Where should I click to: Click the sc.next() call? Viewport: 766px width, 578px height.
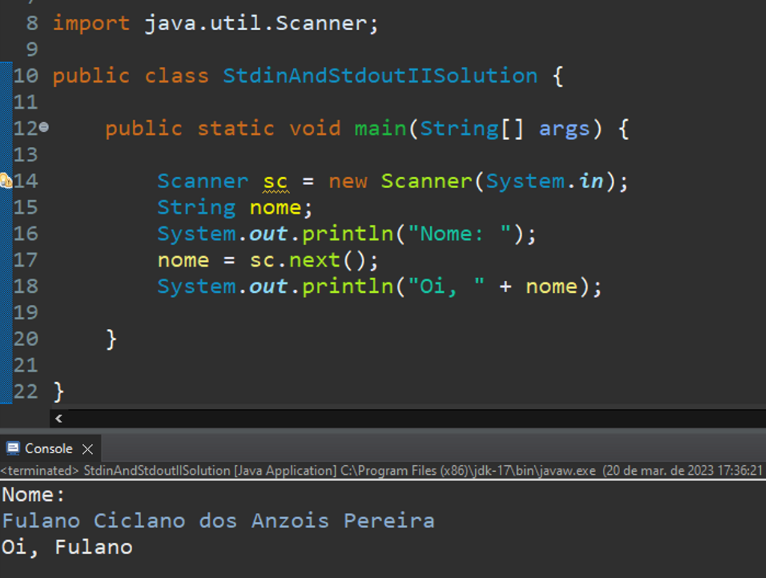coord(314,260)
